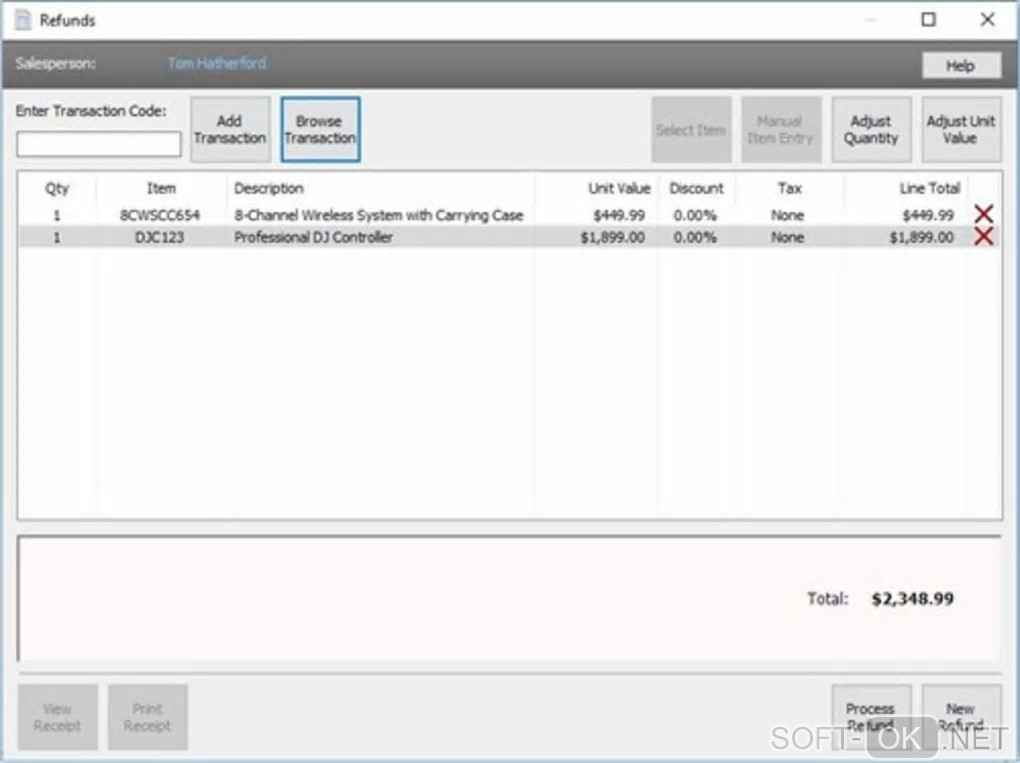Focus the Enter Transaction Code field
This screenshot has height=763, width=1020.
pos(99,144)
